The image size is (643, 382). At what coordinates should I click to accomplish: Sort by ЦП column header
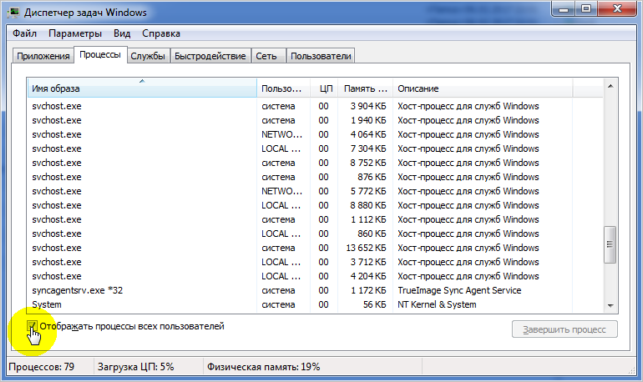point(324,88)
